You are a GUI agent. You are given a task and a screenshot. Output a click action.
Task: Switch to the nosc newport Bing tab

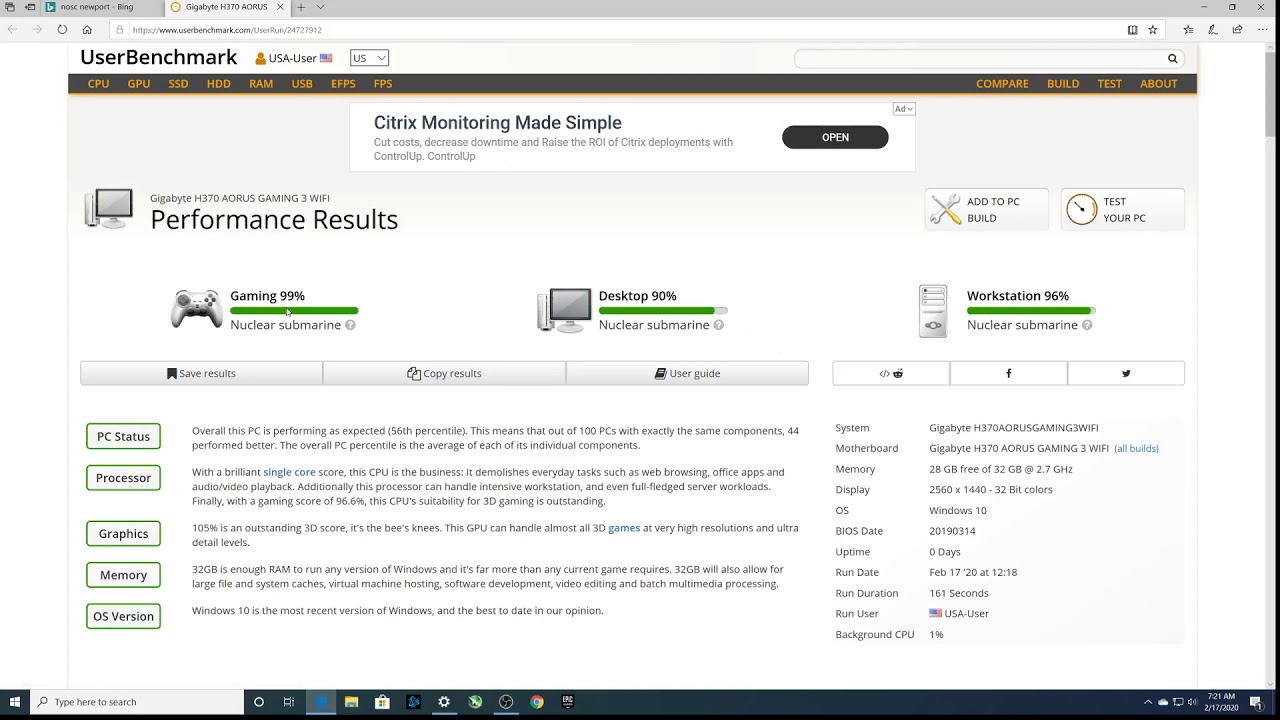pyautogui.click(x=100, y=7)
